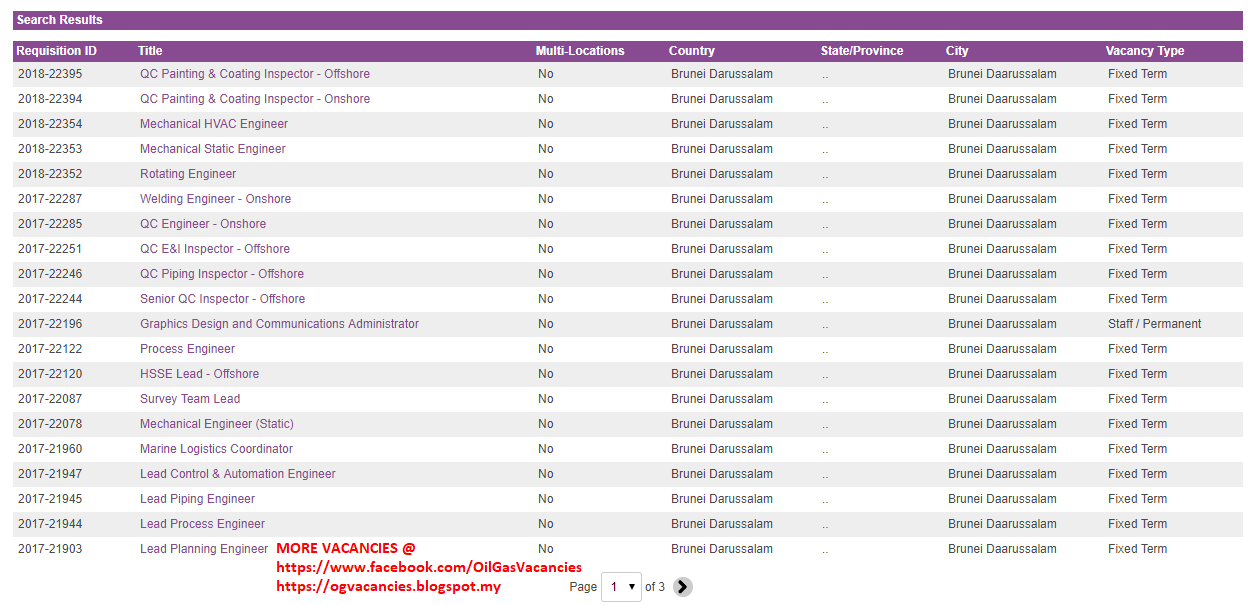Sort by Country column header

692,51
